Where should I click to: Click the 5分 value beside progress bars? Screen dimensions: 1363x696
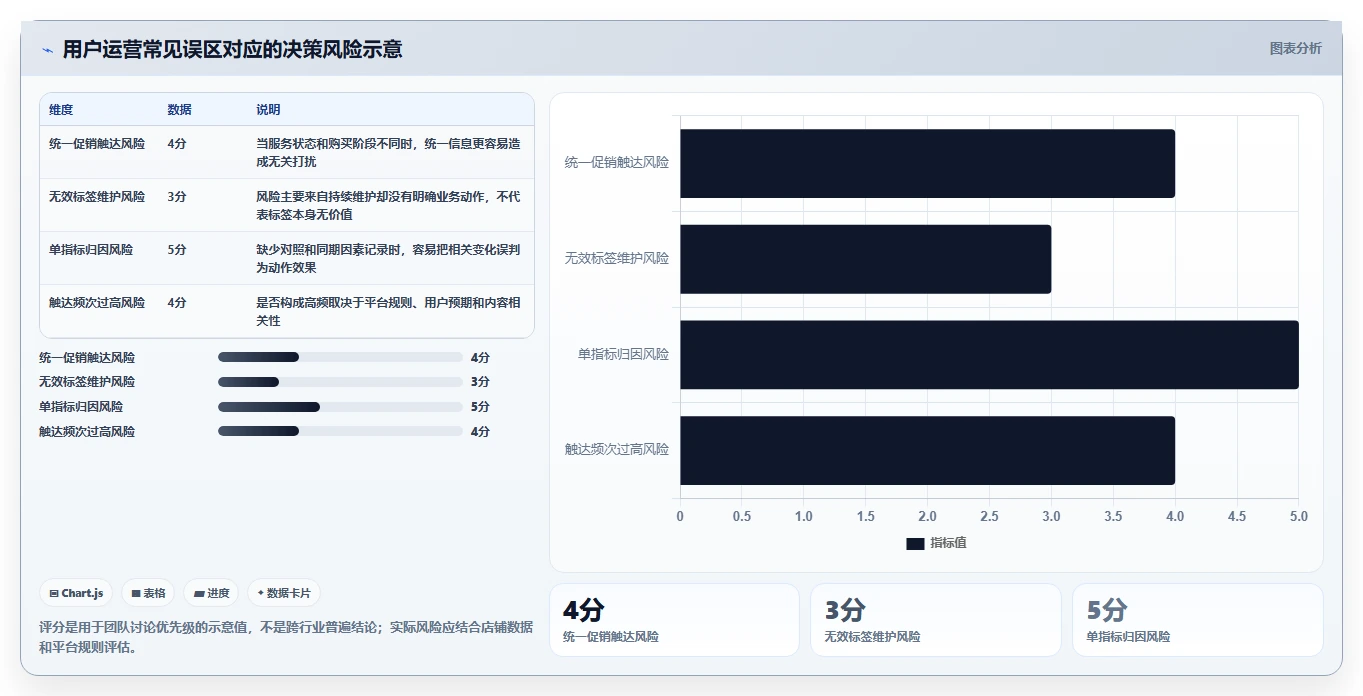(480, 407)
